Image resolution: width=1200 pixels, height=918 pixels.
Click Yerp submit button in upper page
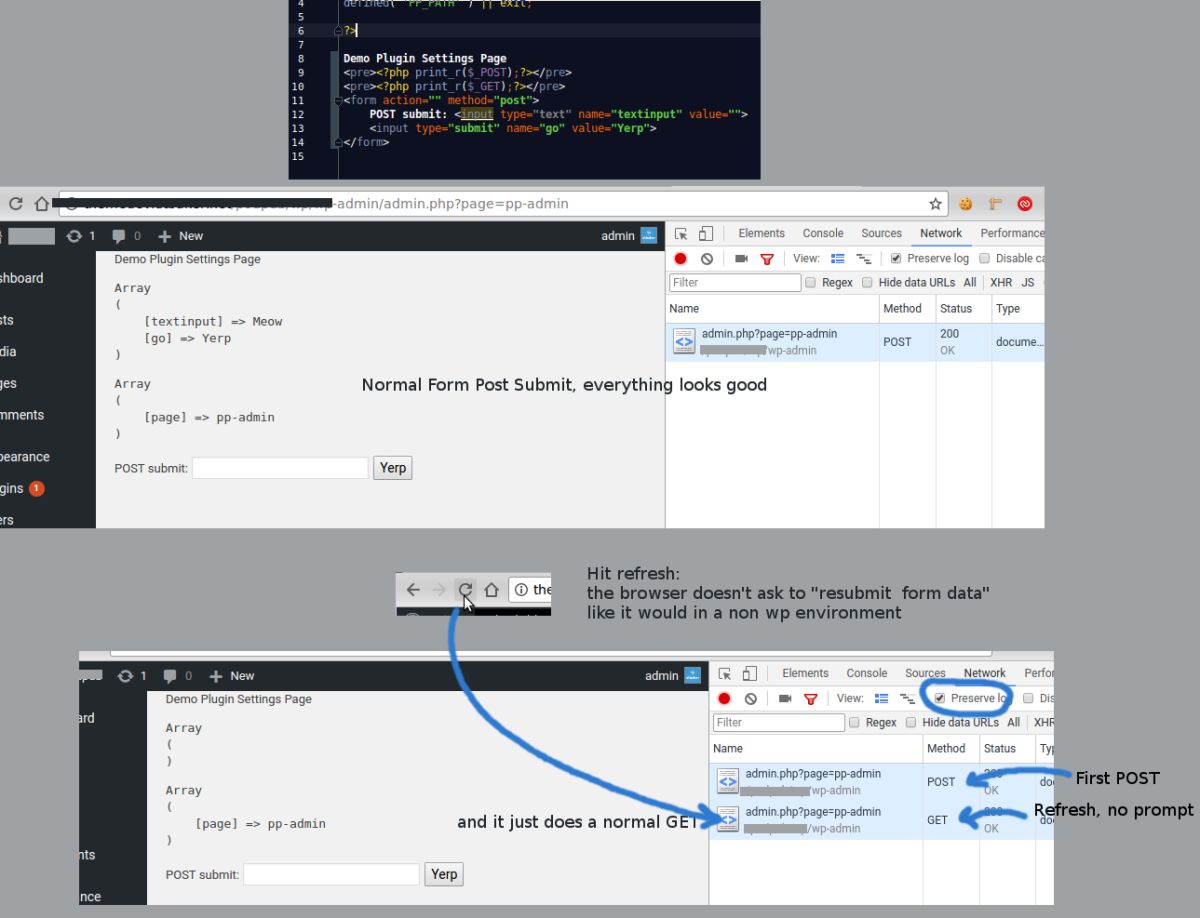click(393, 467)
